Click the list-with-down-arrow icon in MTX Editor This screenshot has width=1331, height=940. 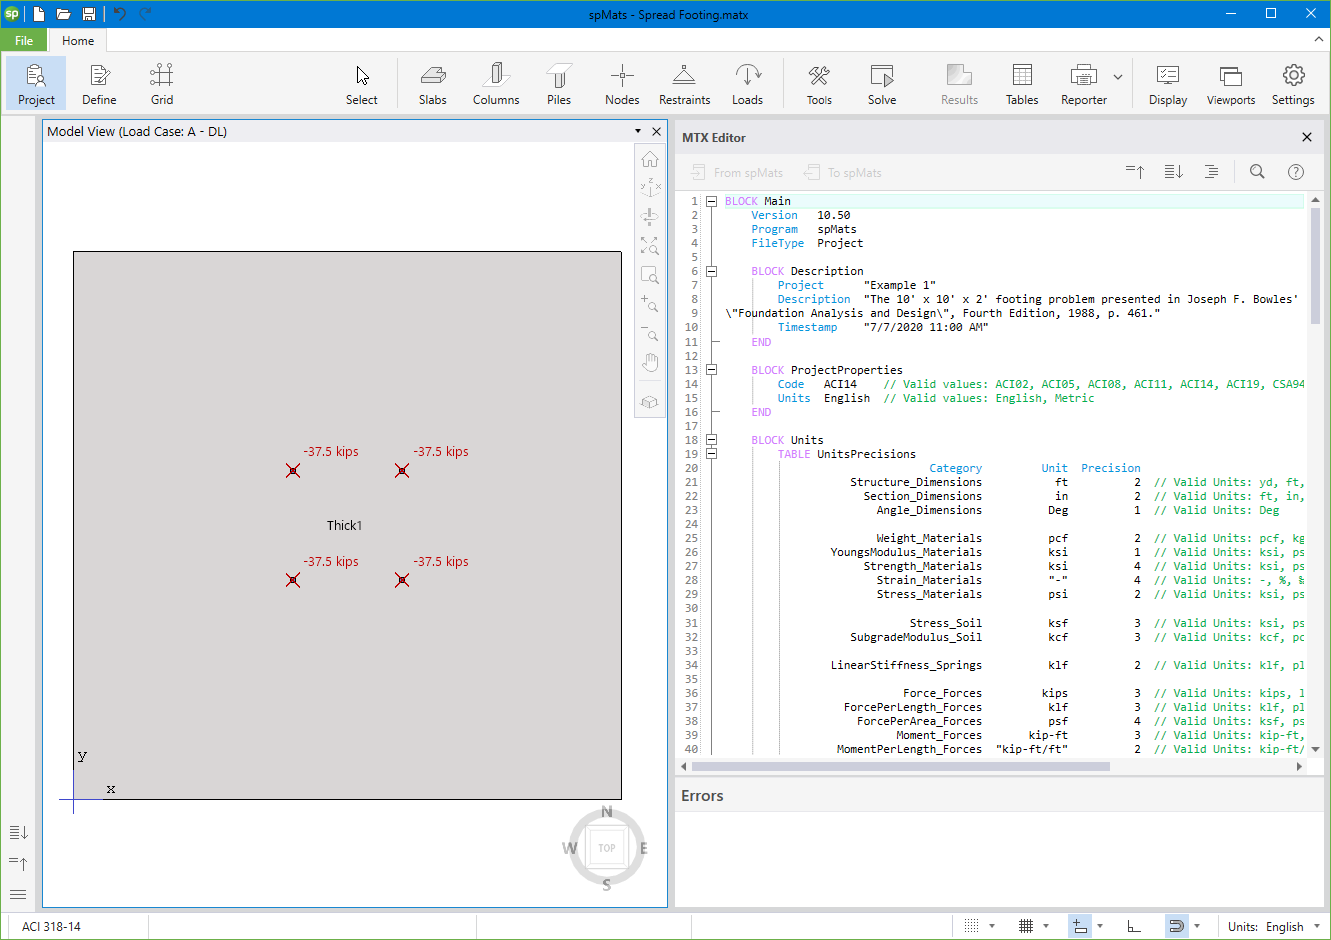(1174, 172)
